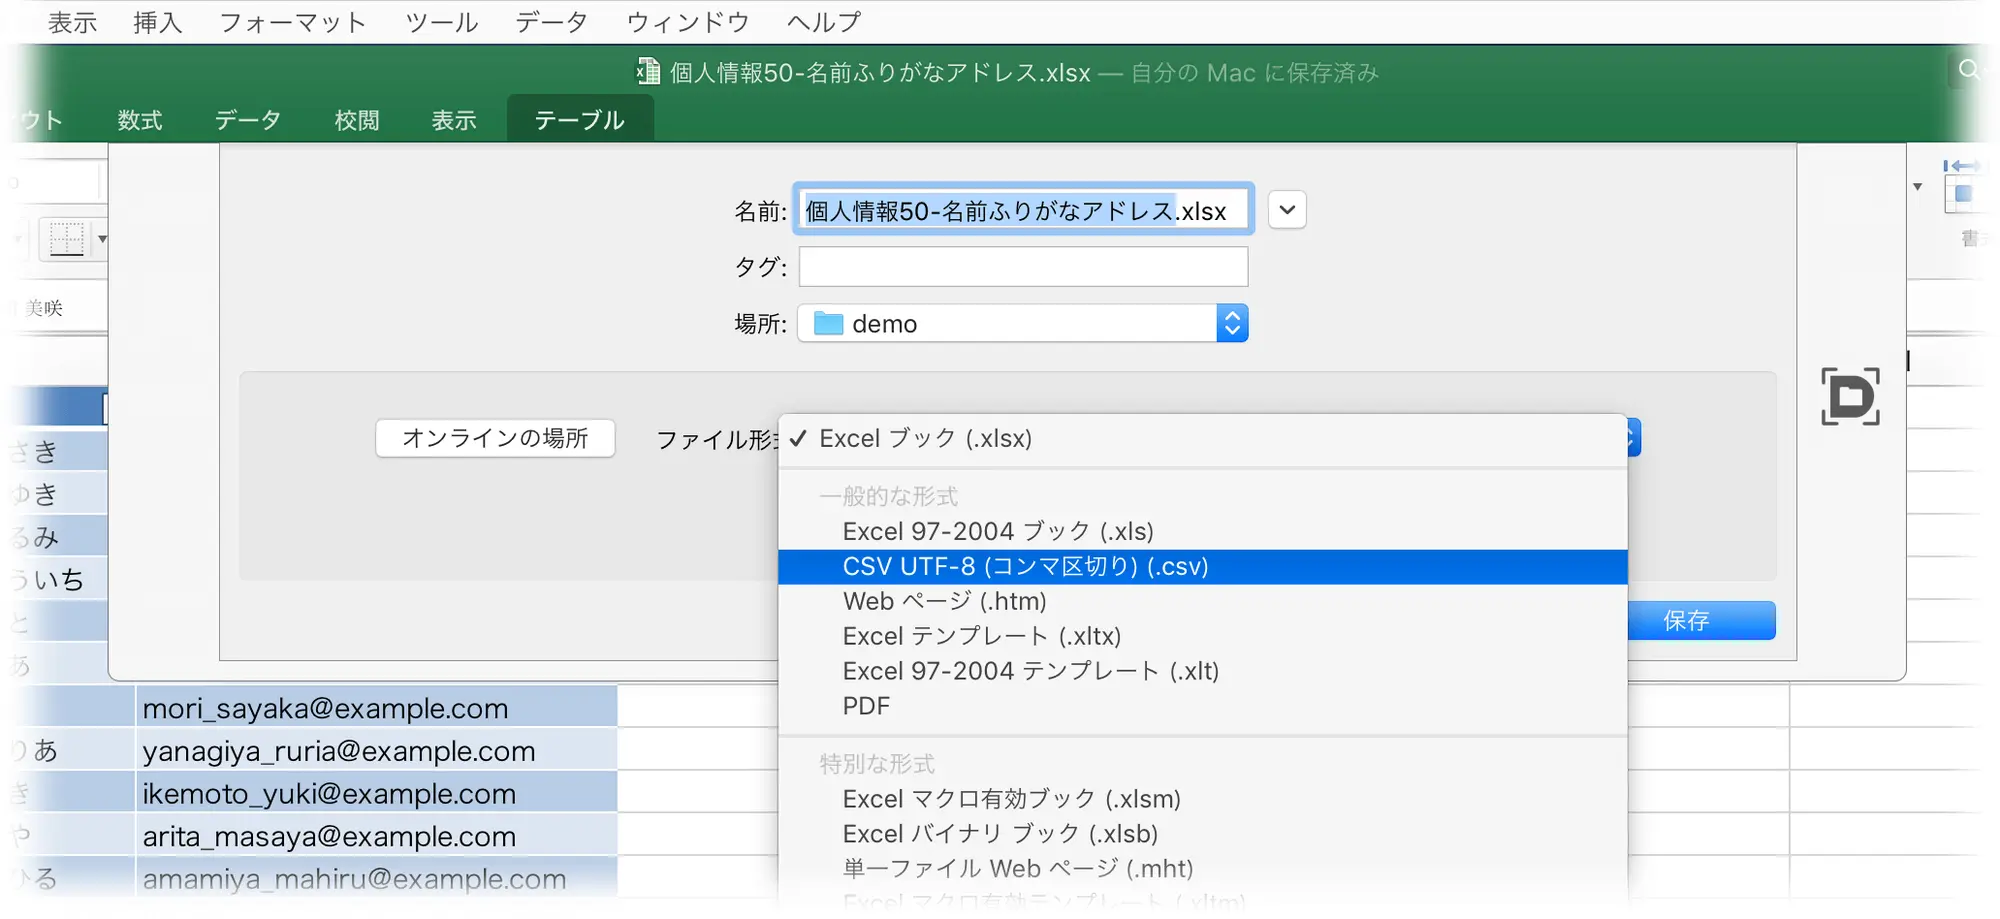Click the borders icon in the ribbon
This screenshot has height=919, width=2000.
tap(67, 239)
